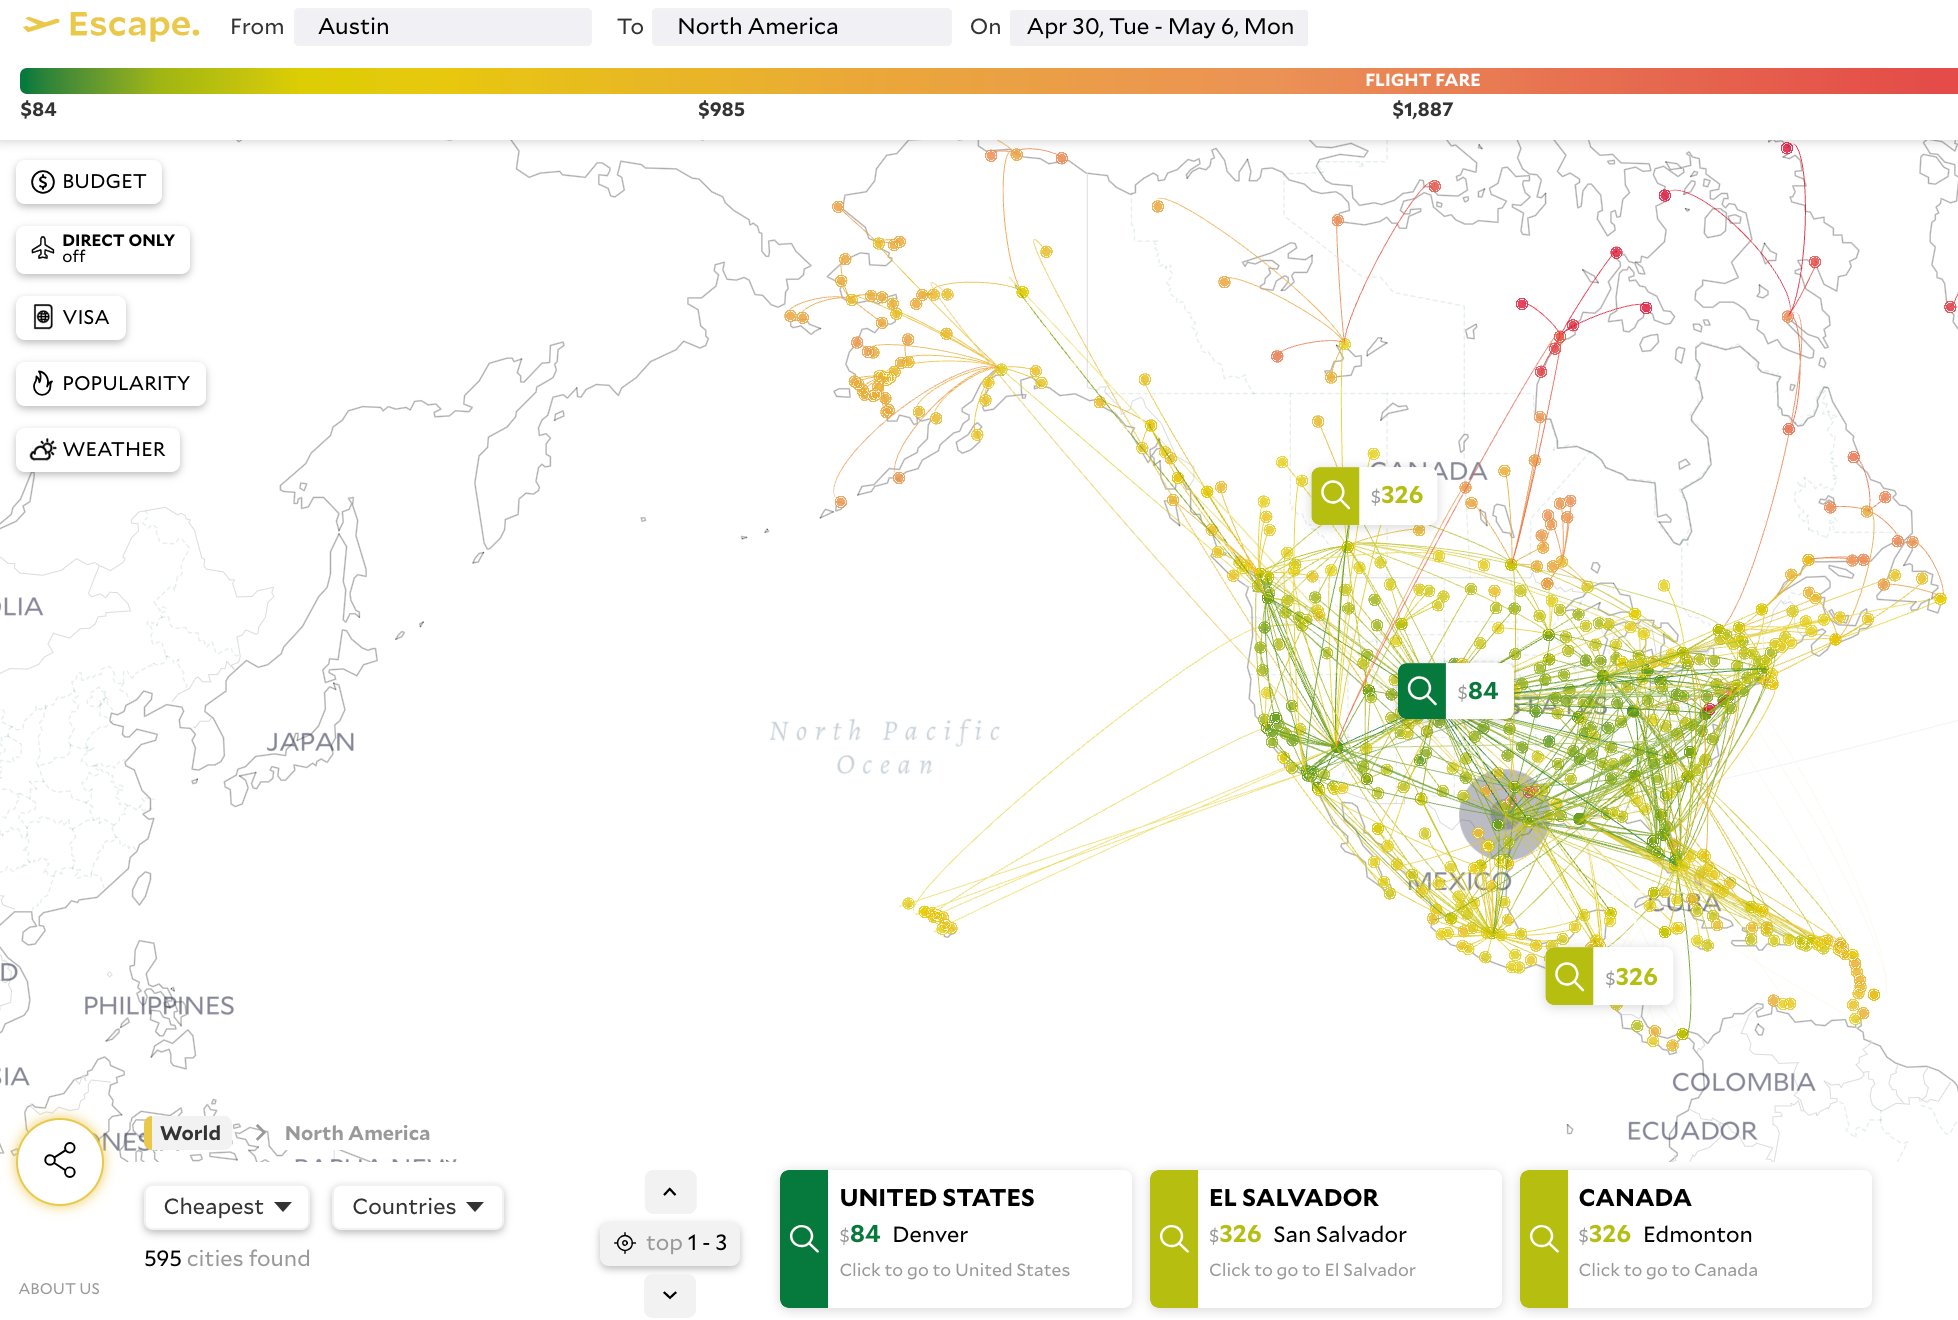Click the green search icon on United States card
Screen dimensions: 1958x1320
point(804,1239)
